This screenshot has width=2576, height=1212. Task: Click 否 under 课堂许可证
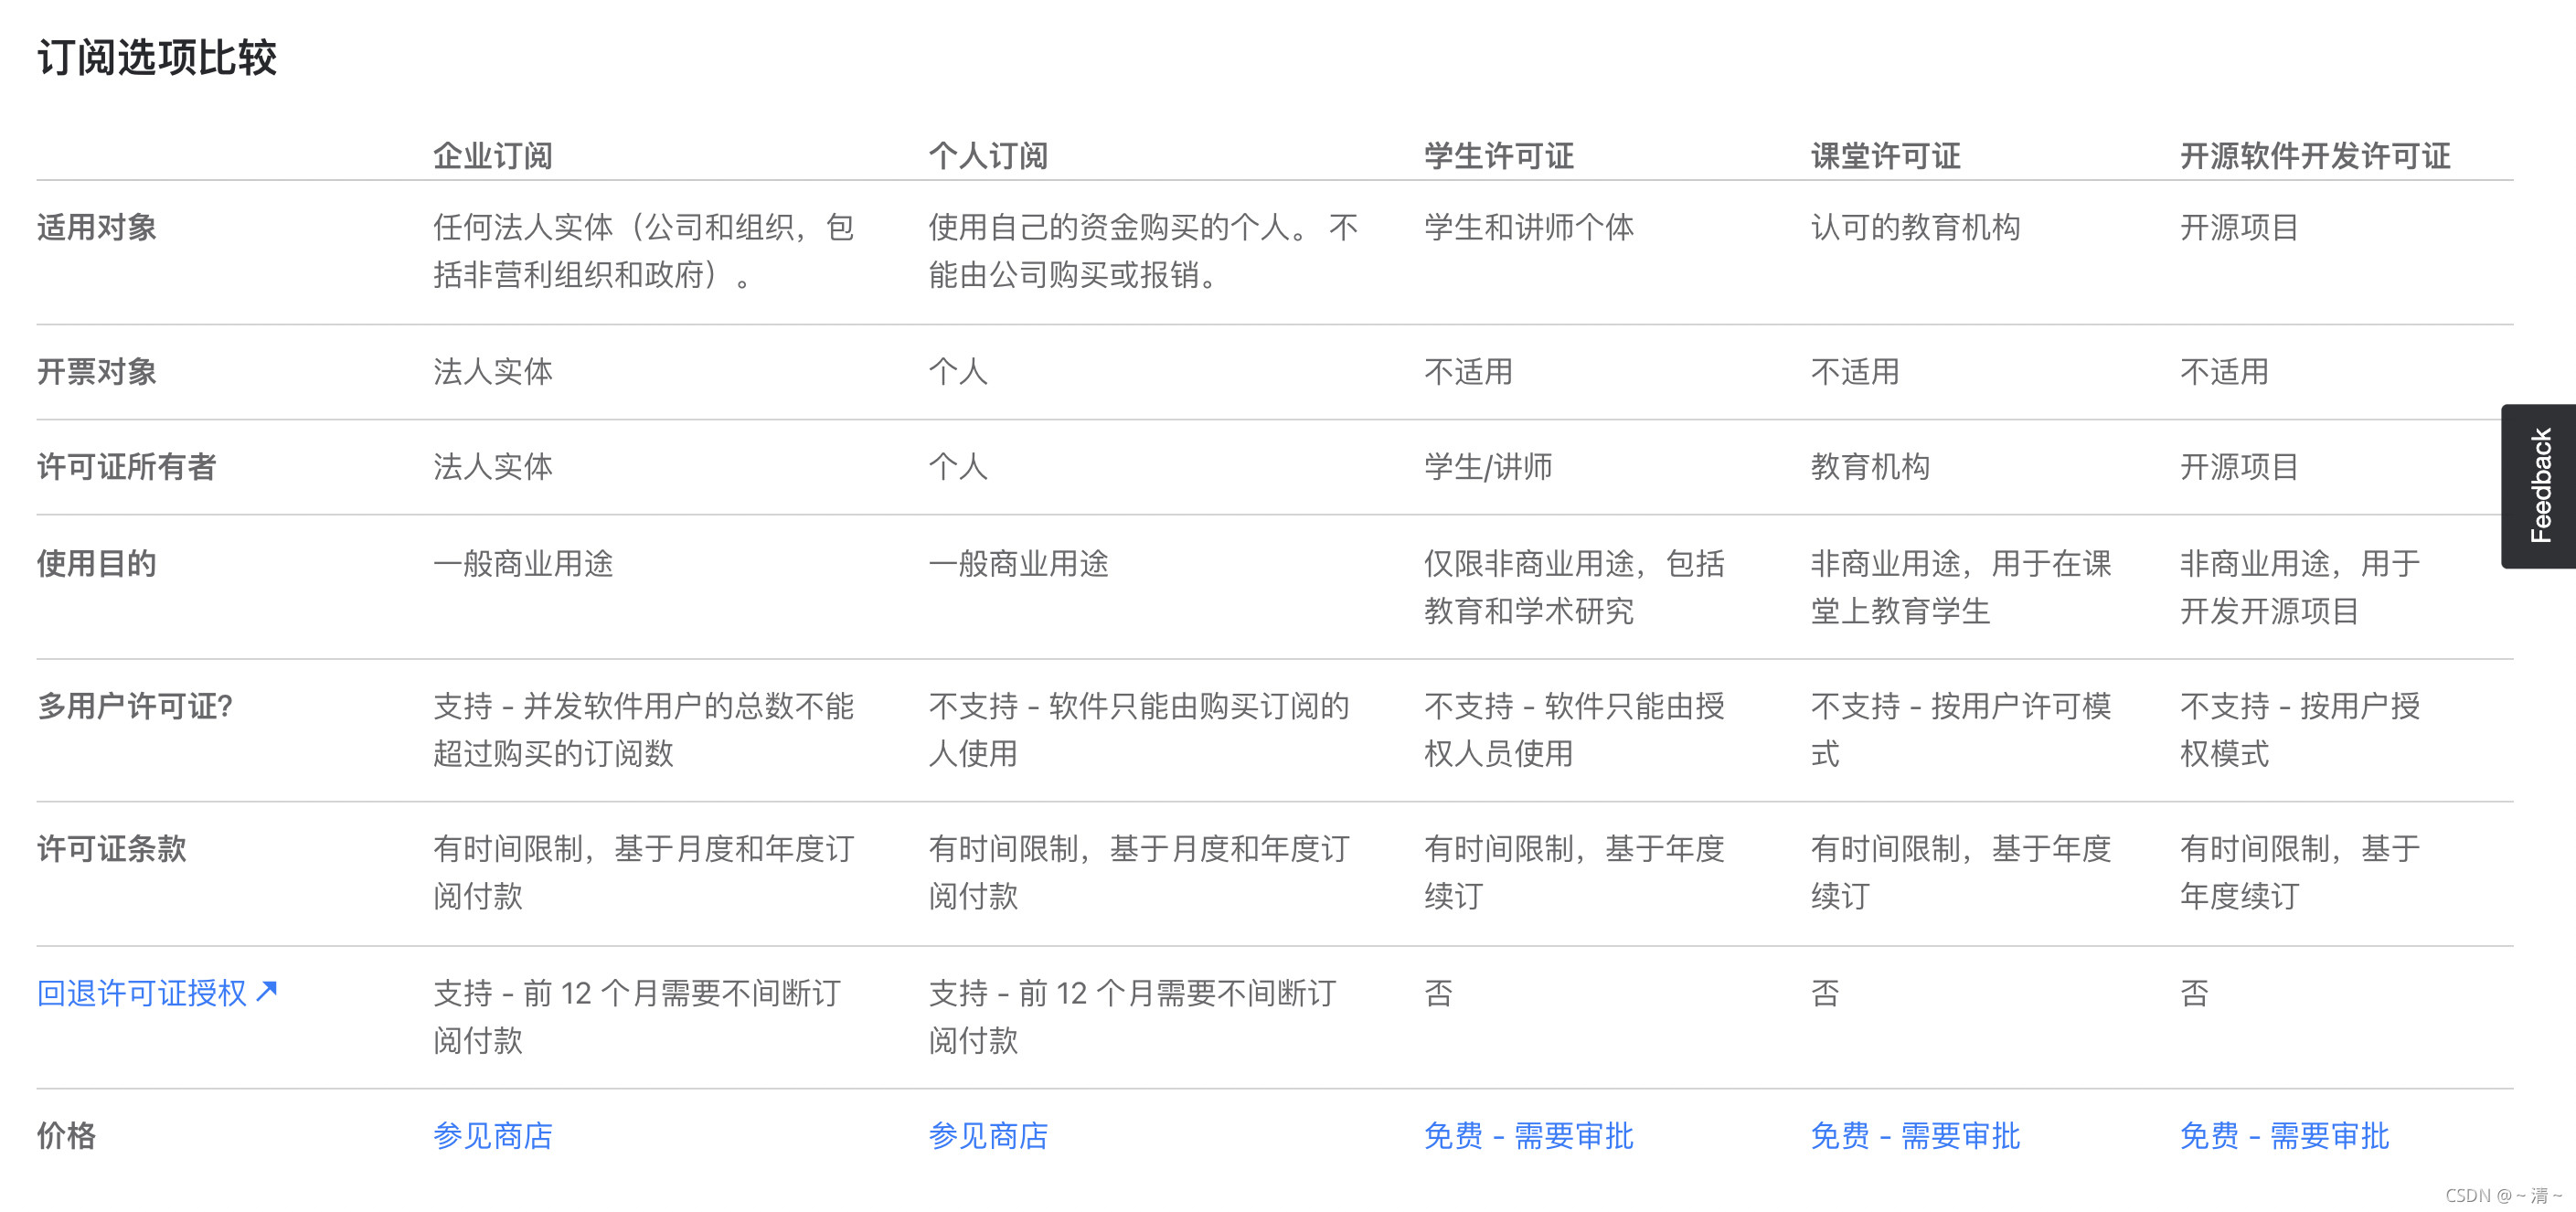1825,992
